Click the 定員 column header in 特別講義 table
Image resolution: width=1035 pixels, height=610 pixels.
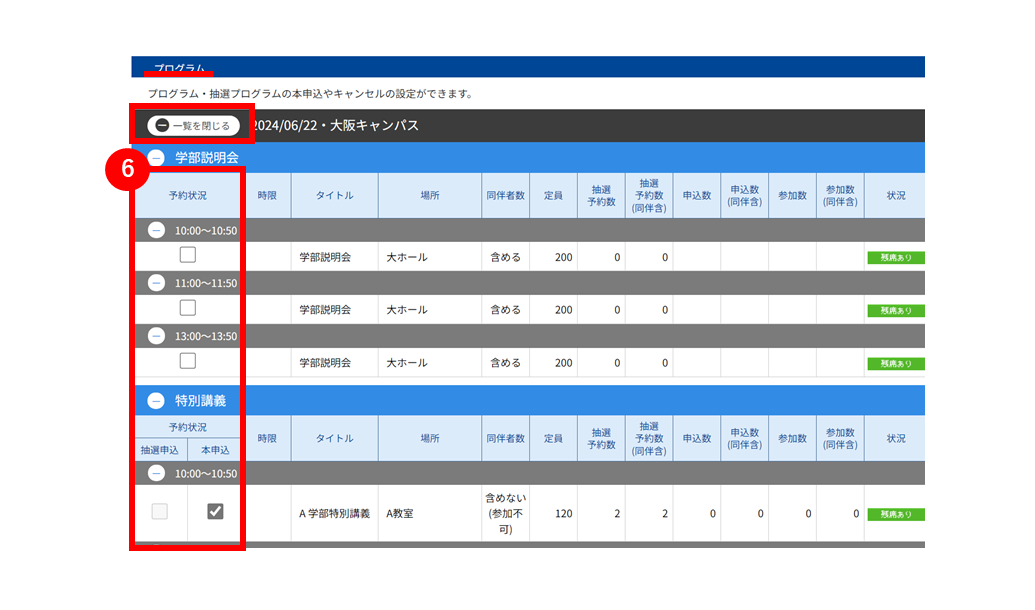click(553, 438)
